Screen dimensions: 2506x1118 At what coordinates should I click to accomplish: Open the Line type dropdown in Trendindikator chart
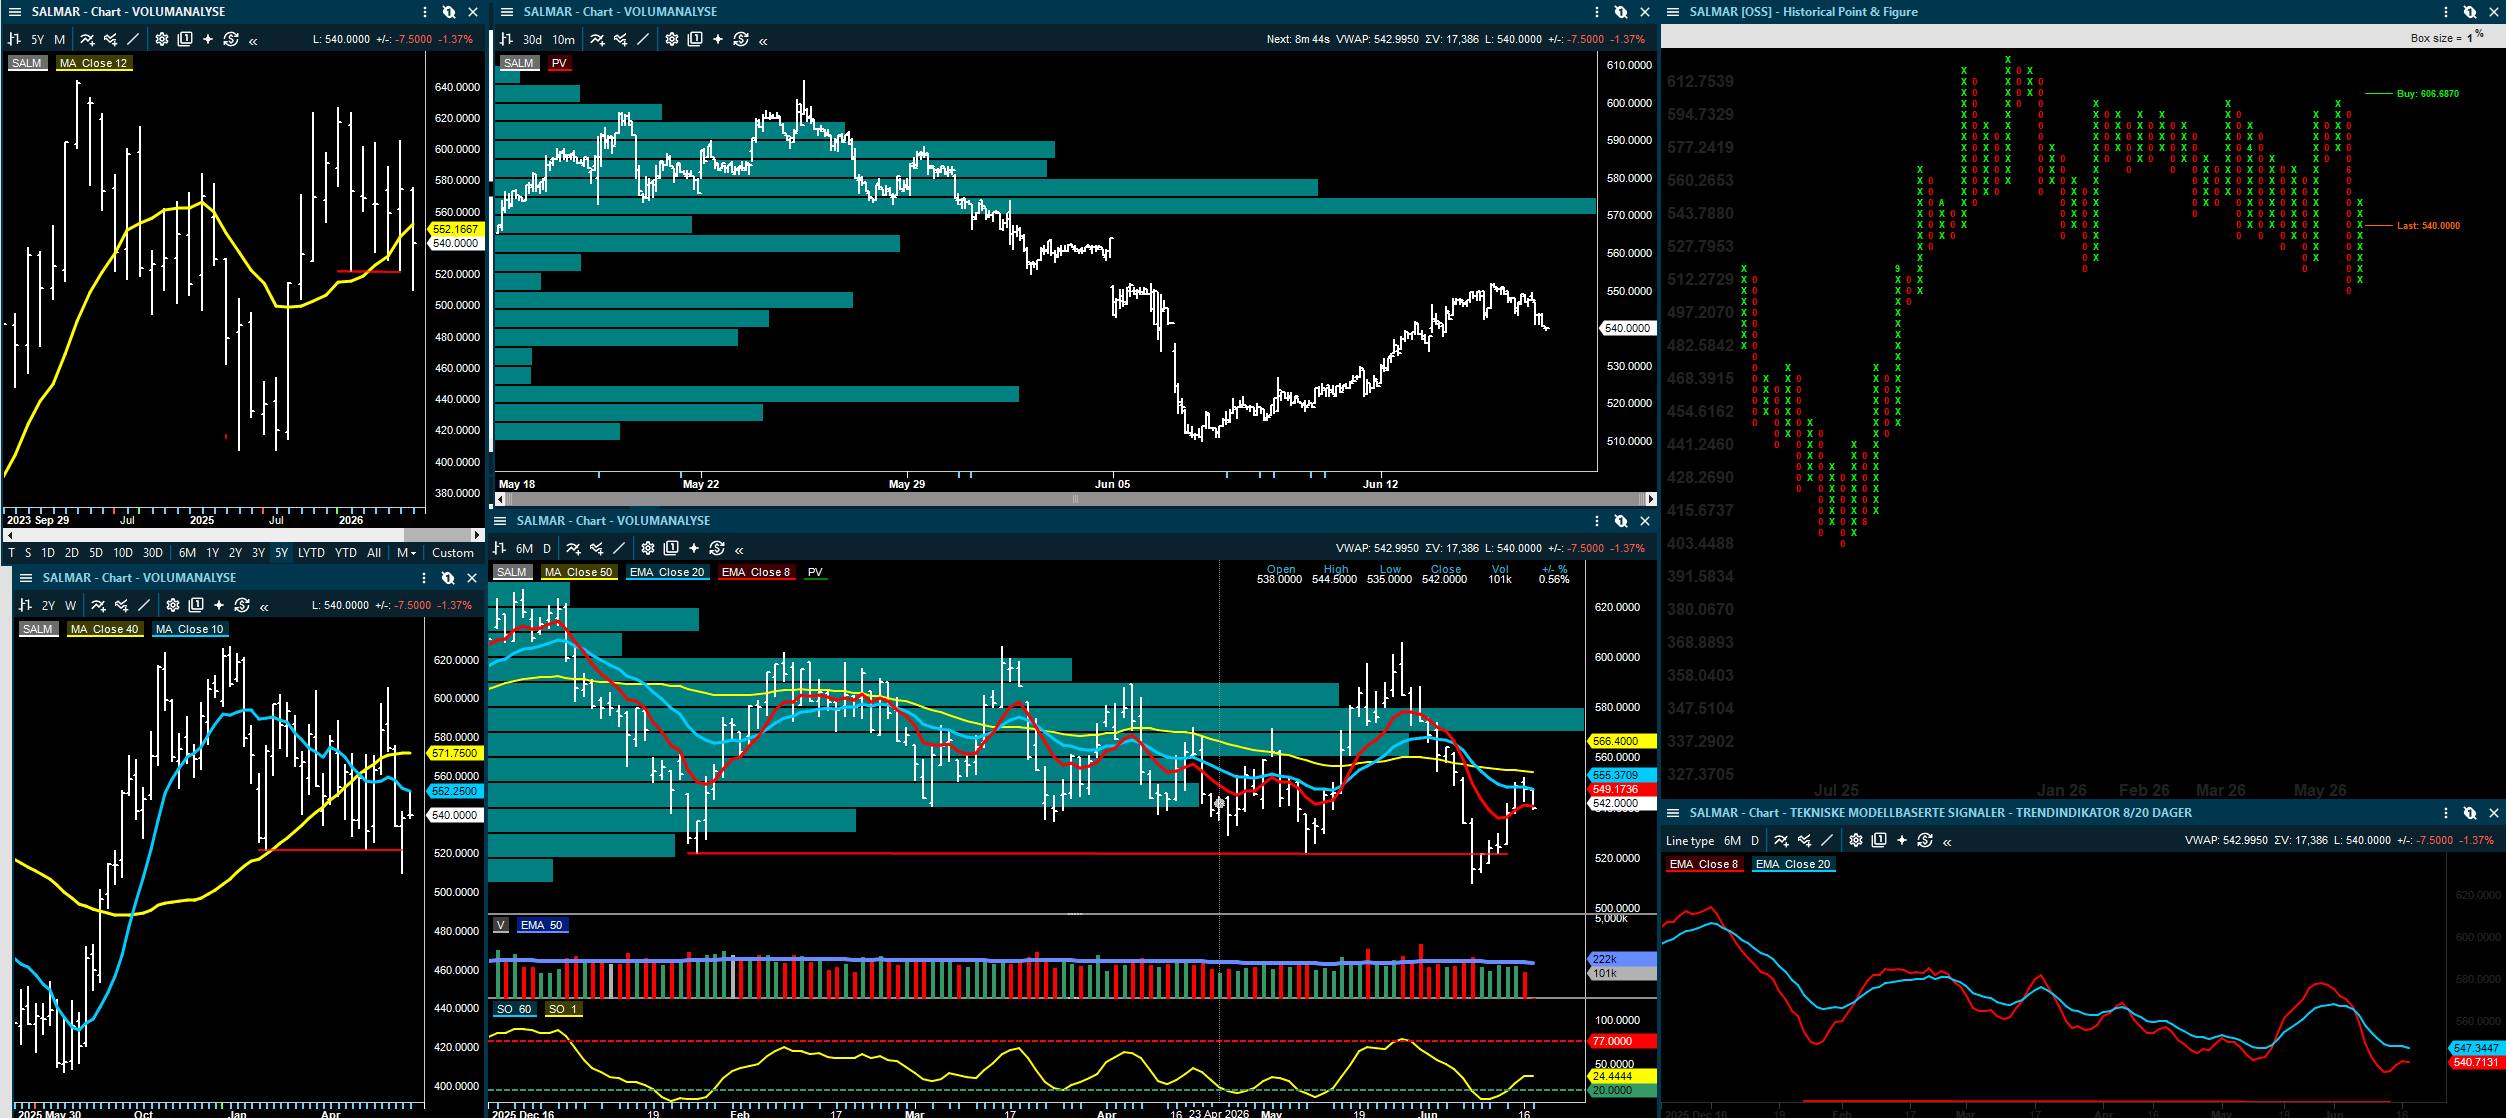tap(1690, 841)
